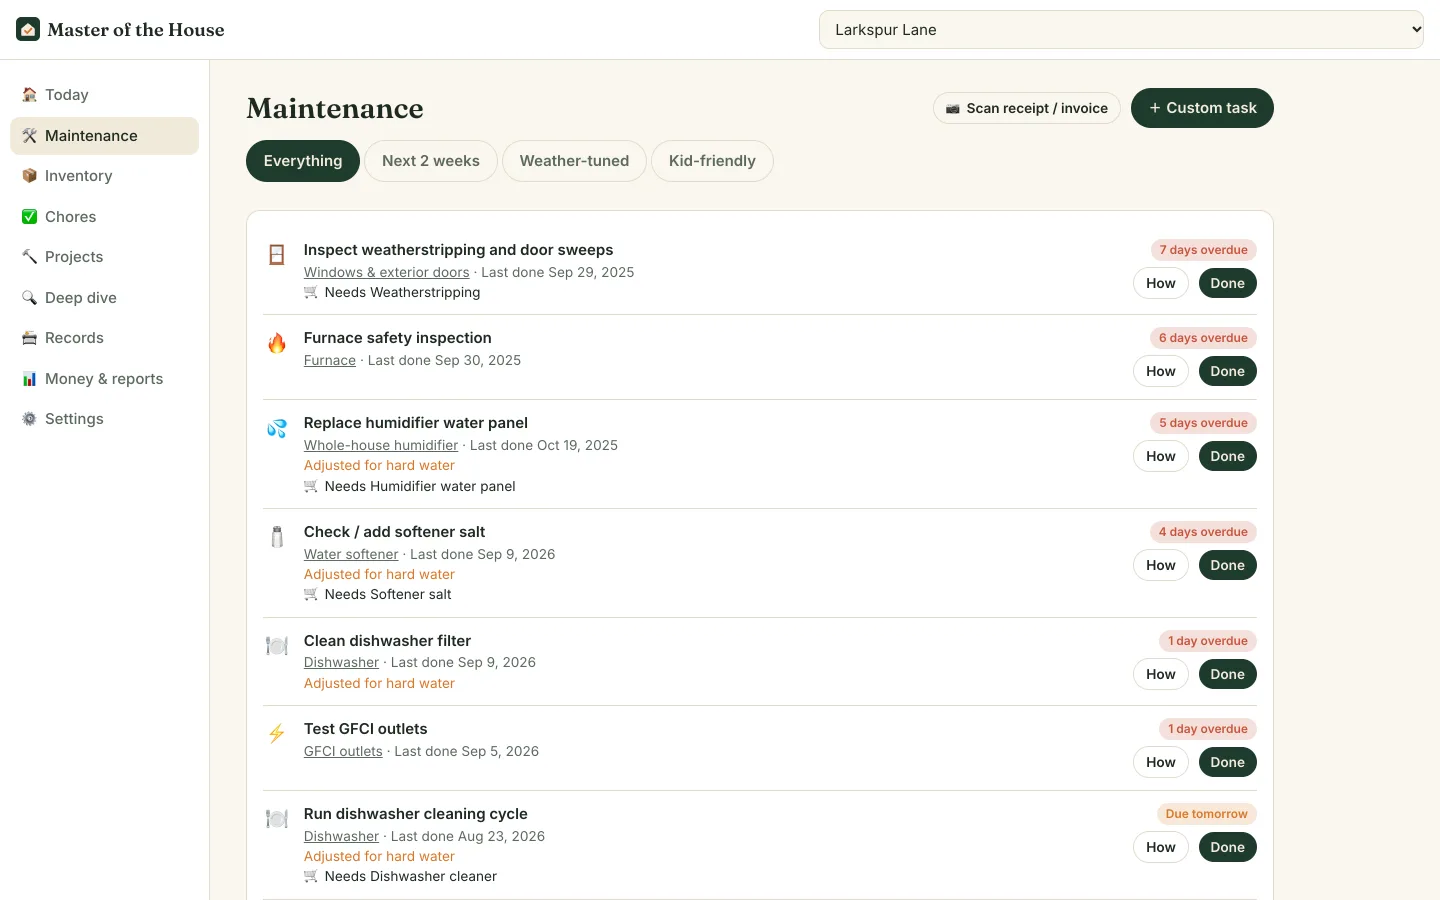The width and height of the screenshot is (1440, 900).
Task: Switch to the Next 2 weeks tab
Action: pyautogui.click(x=431, y=161)
